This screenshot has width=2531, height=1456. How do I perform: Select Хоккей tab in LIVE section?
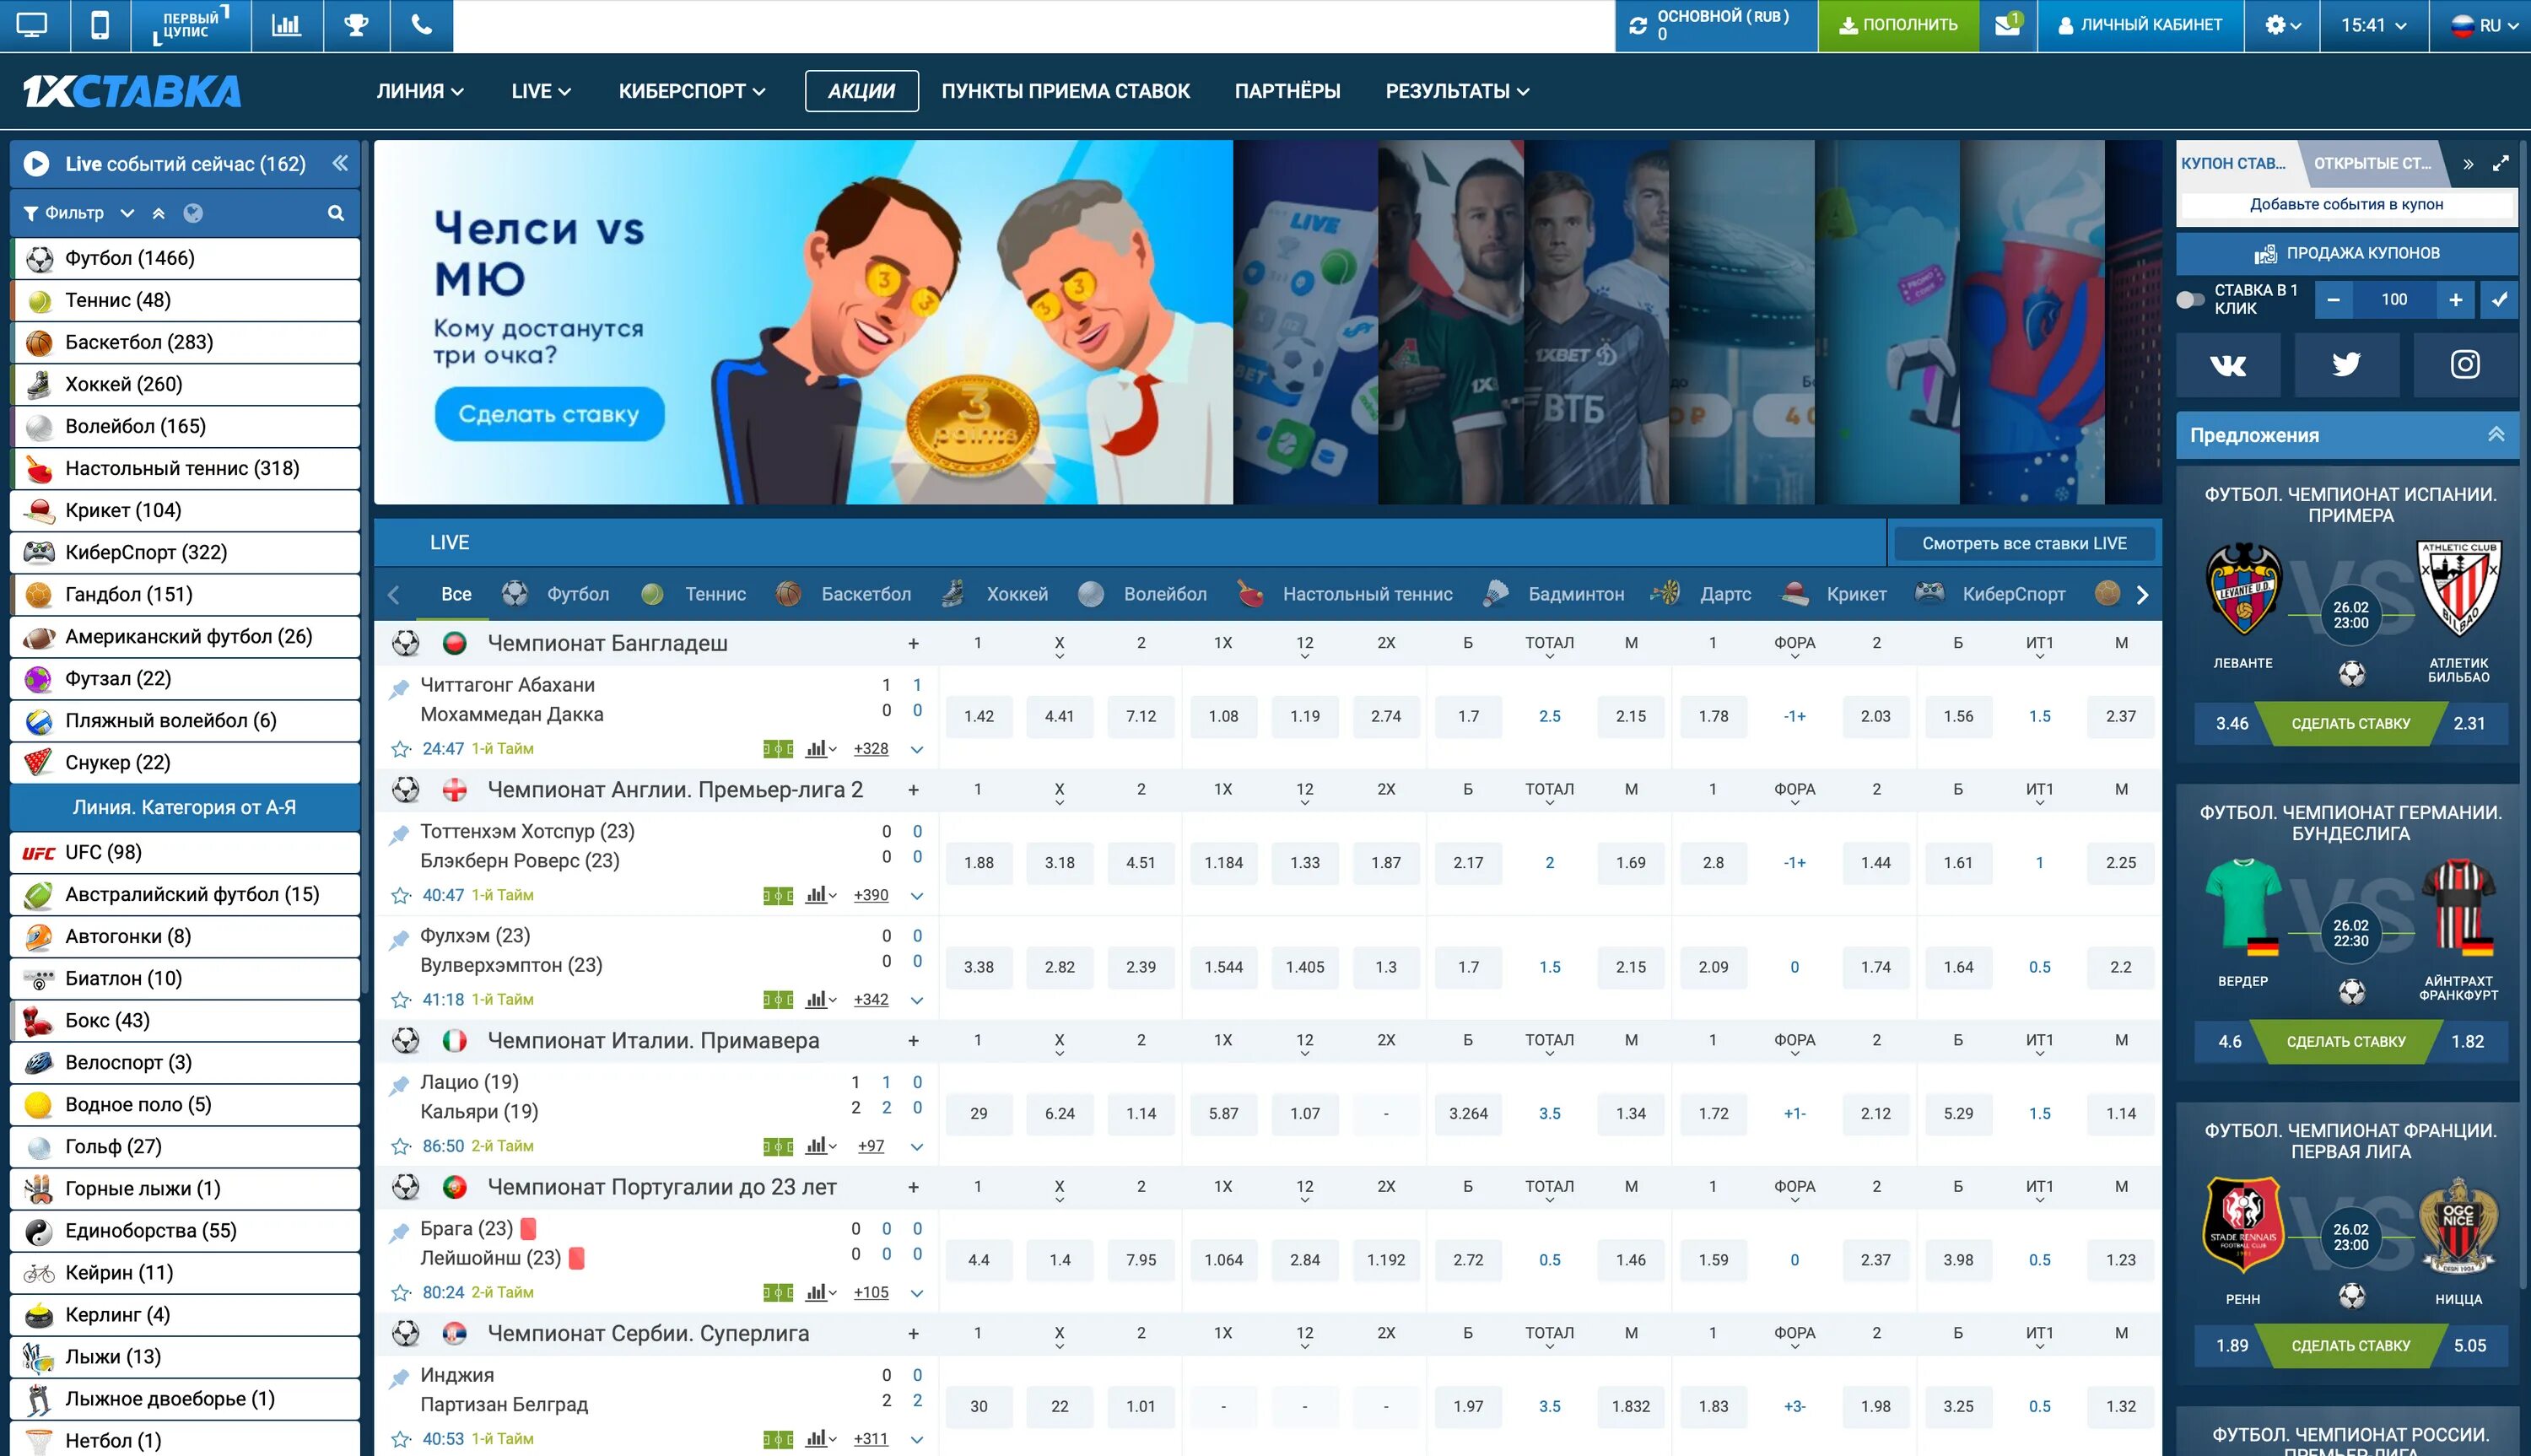(x=996, y=594)
